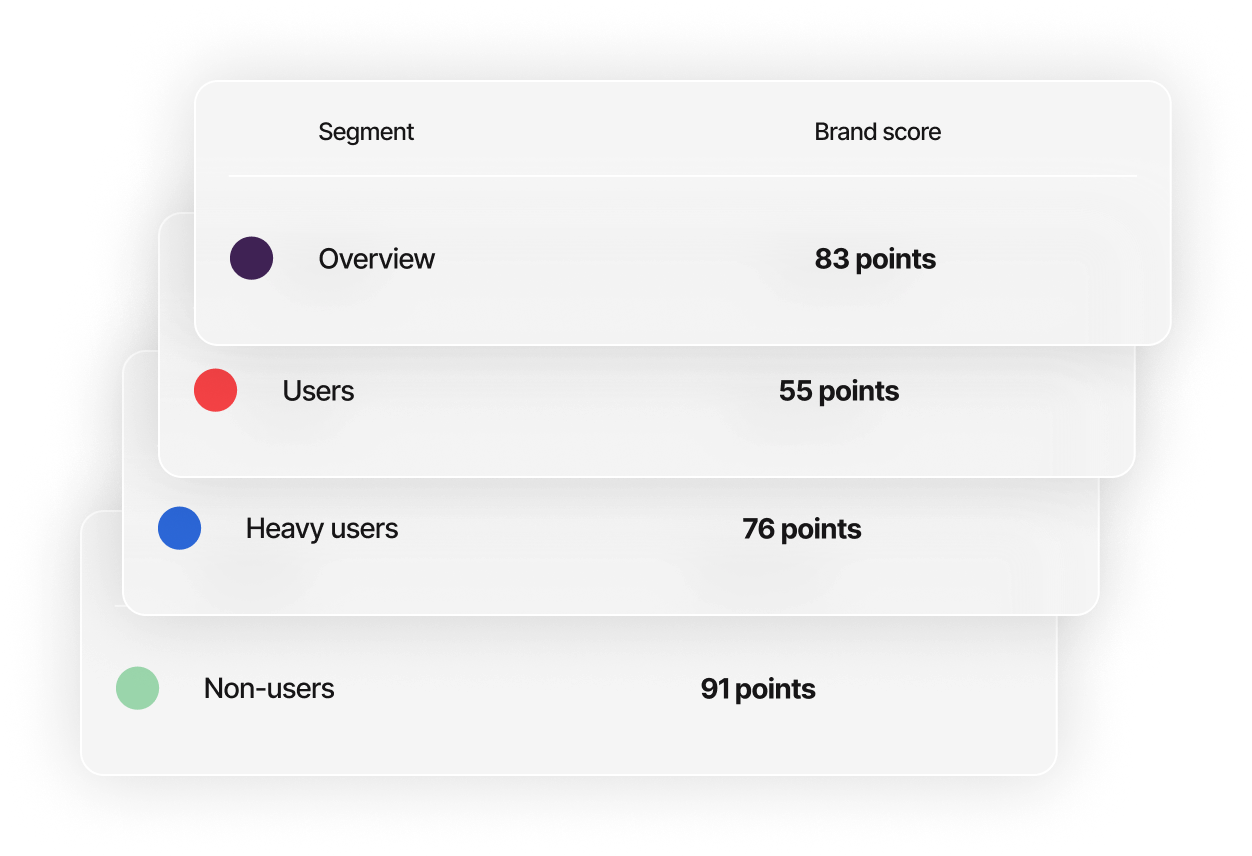Click the red Users dot
The height and width of the screenshot is (856, 1252).
tap(215, 390)
